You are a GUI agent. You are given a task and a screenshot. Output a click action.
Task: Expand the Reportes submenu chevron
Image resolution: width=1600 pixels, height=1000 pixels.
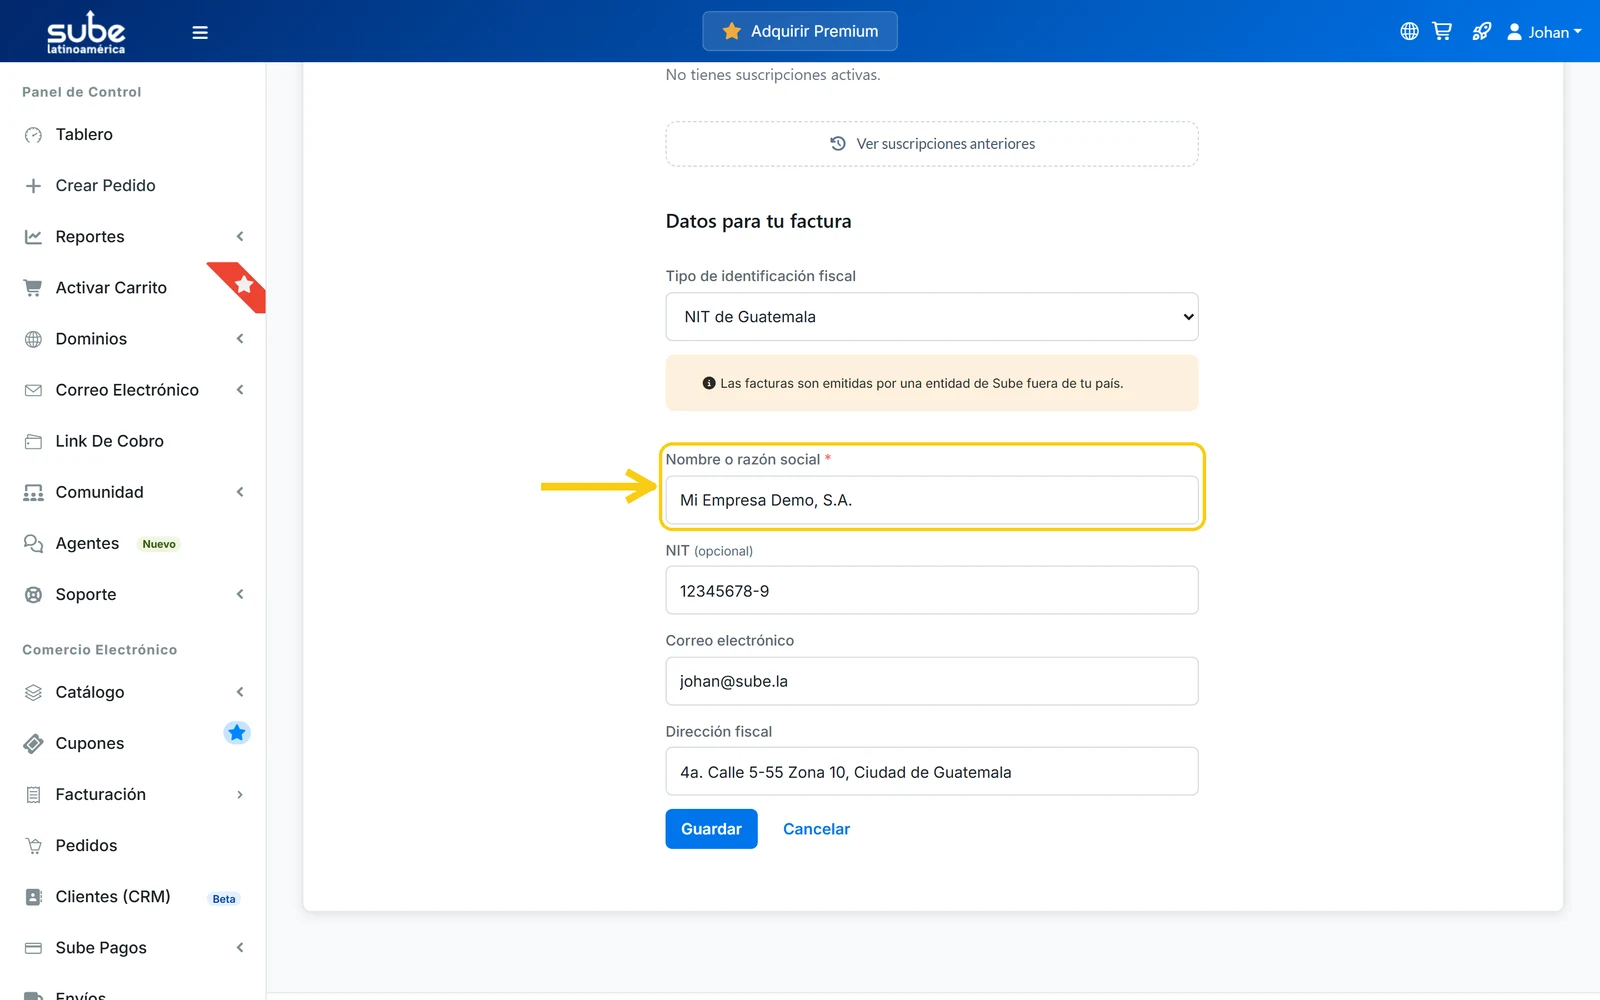pos(240,237)
